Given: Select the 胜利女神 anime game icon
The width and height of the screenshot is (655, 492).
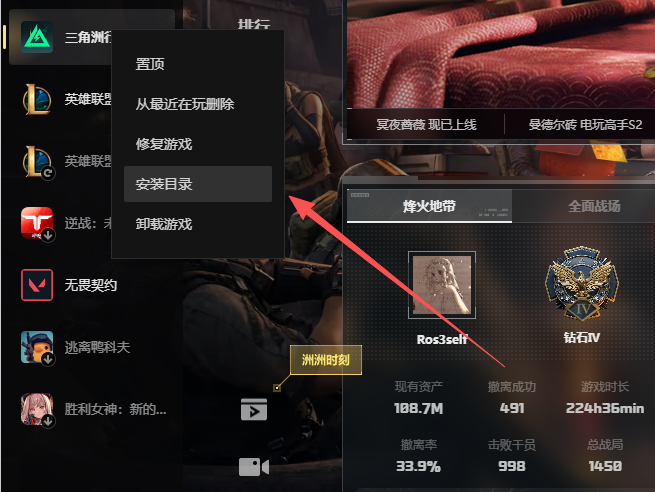Looking at the screenshot, I should 37,409.
